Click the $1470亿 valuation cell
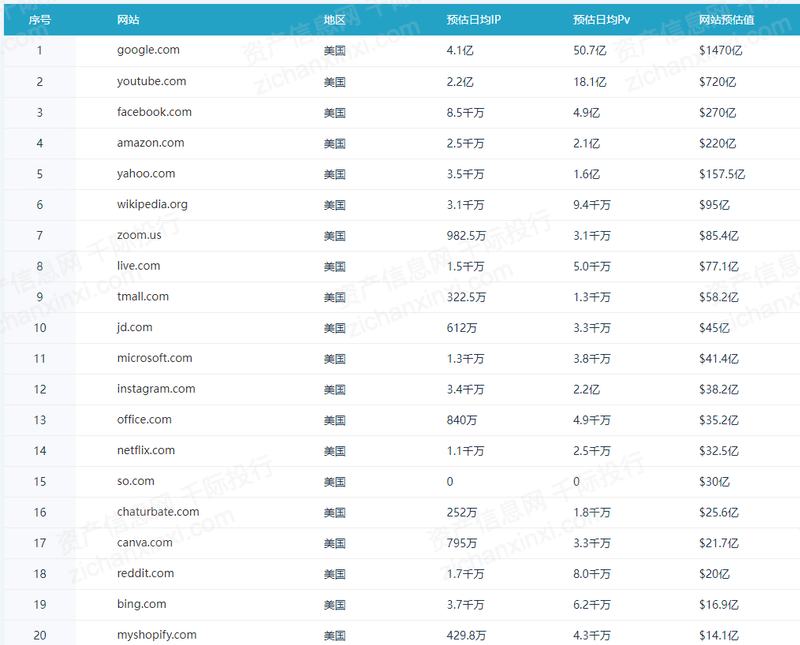Image resolution: width=800 pixels, height=645 pixels. click(x=721, y=50)
